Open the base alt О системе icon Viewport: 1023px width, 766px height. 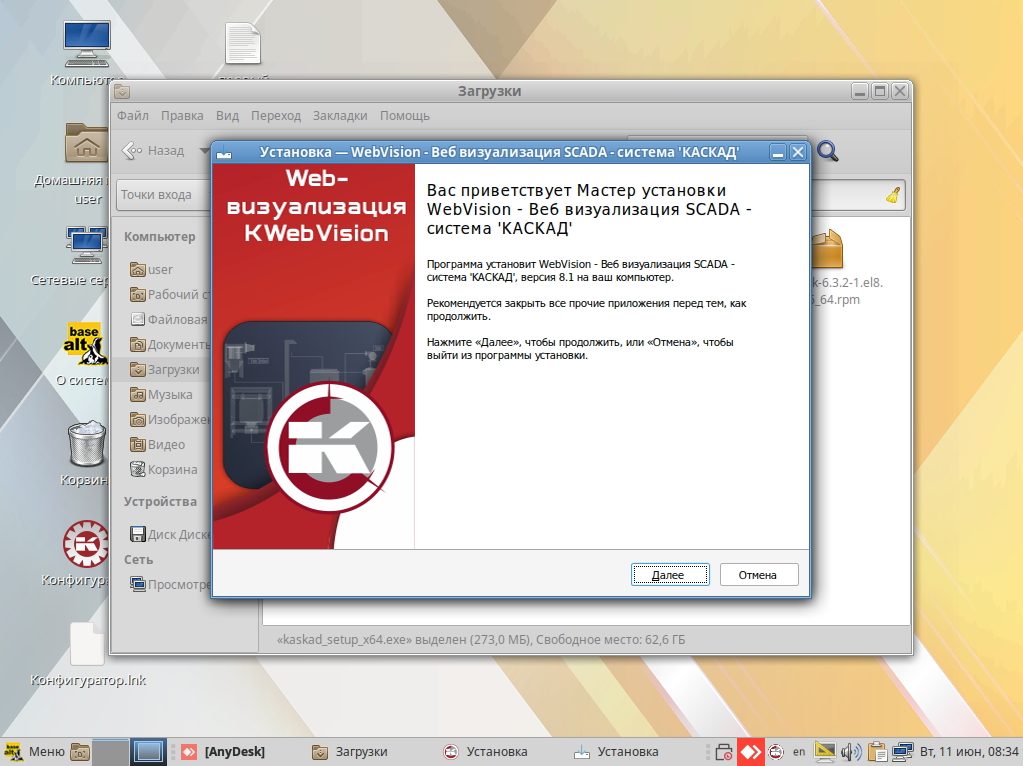click(87, 345)
